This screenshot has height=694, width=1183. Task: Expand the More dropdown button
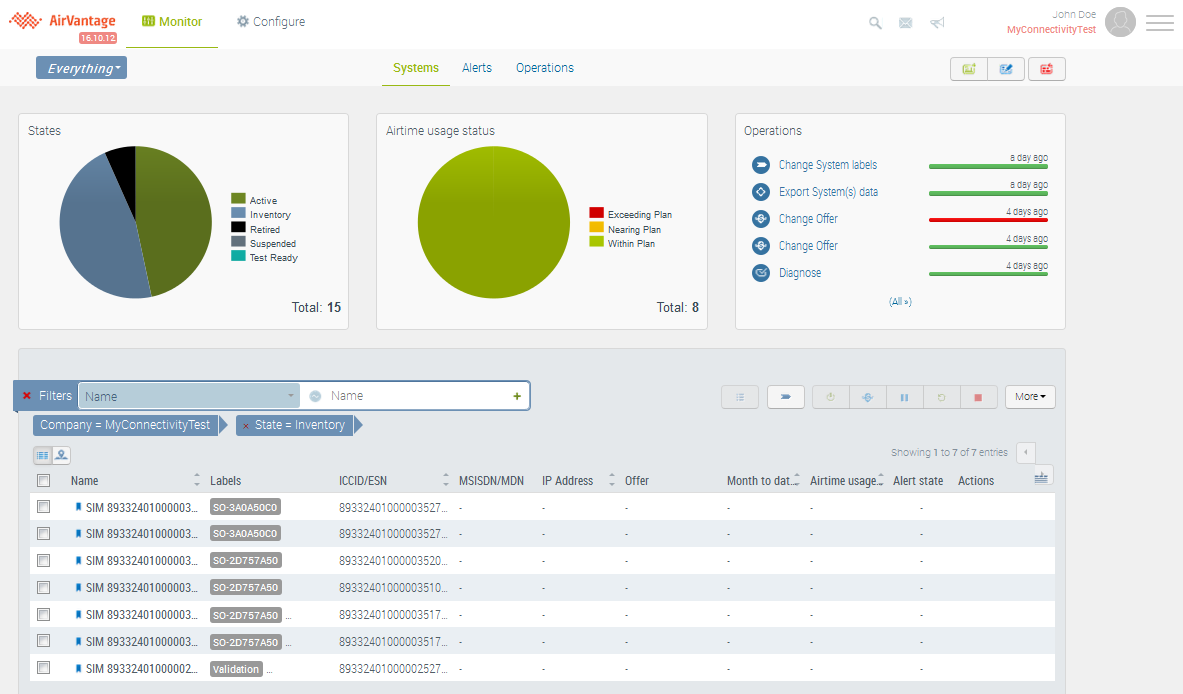pos(1030,397)
